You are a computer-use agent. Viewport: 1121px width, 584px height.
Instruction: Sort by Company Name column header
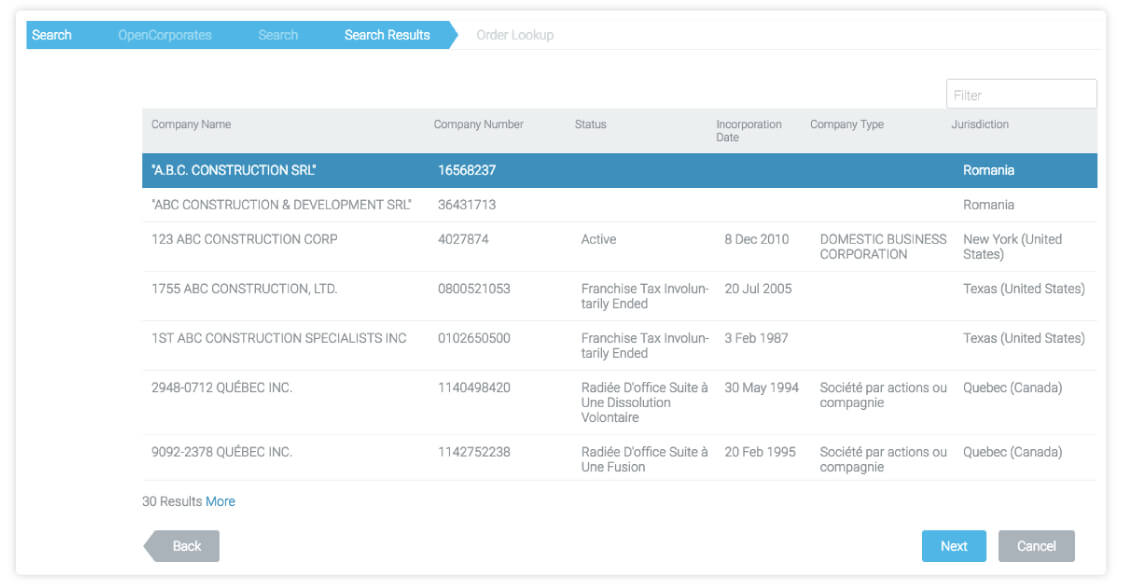pos(191,124)
